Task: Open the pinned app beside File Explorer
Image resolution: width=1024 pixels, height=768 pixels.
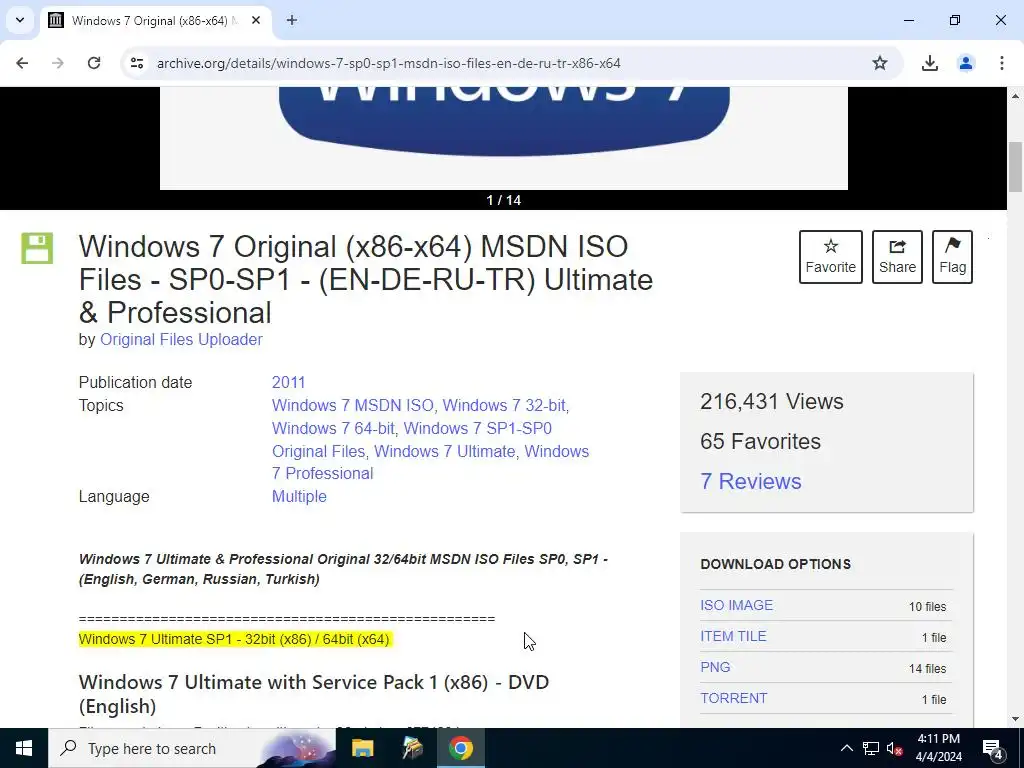Action: [x=412, y=748]
